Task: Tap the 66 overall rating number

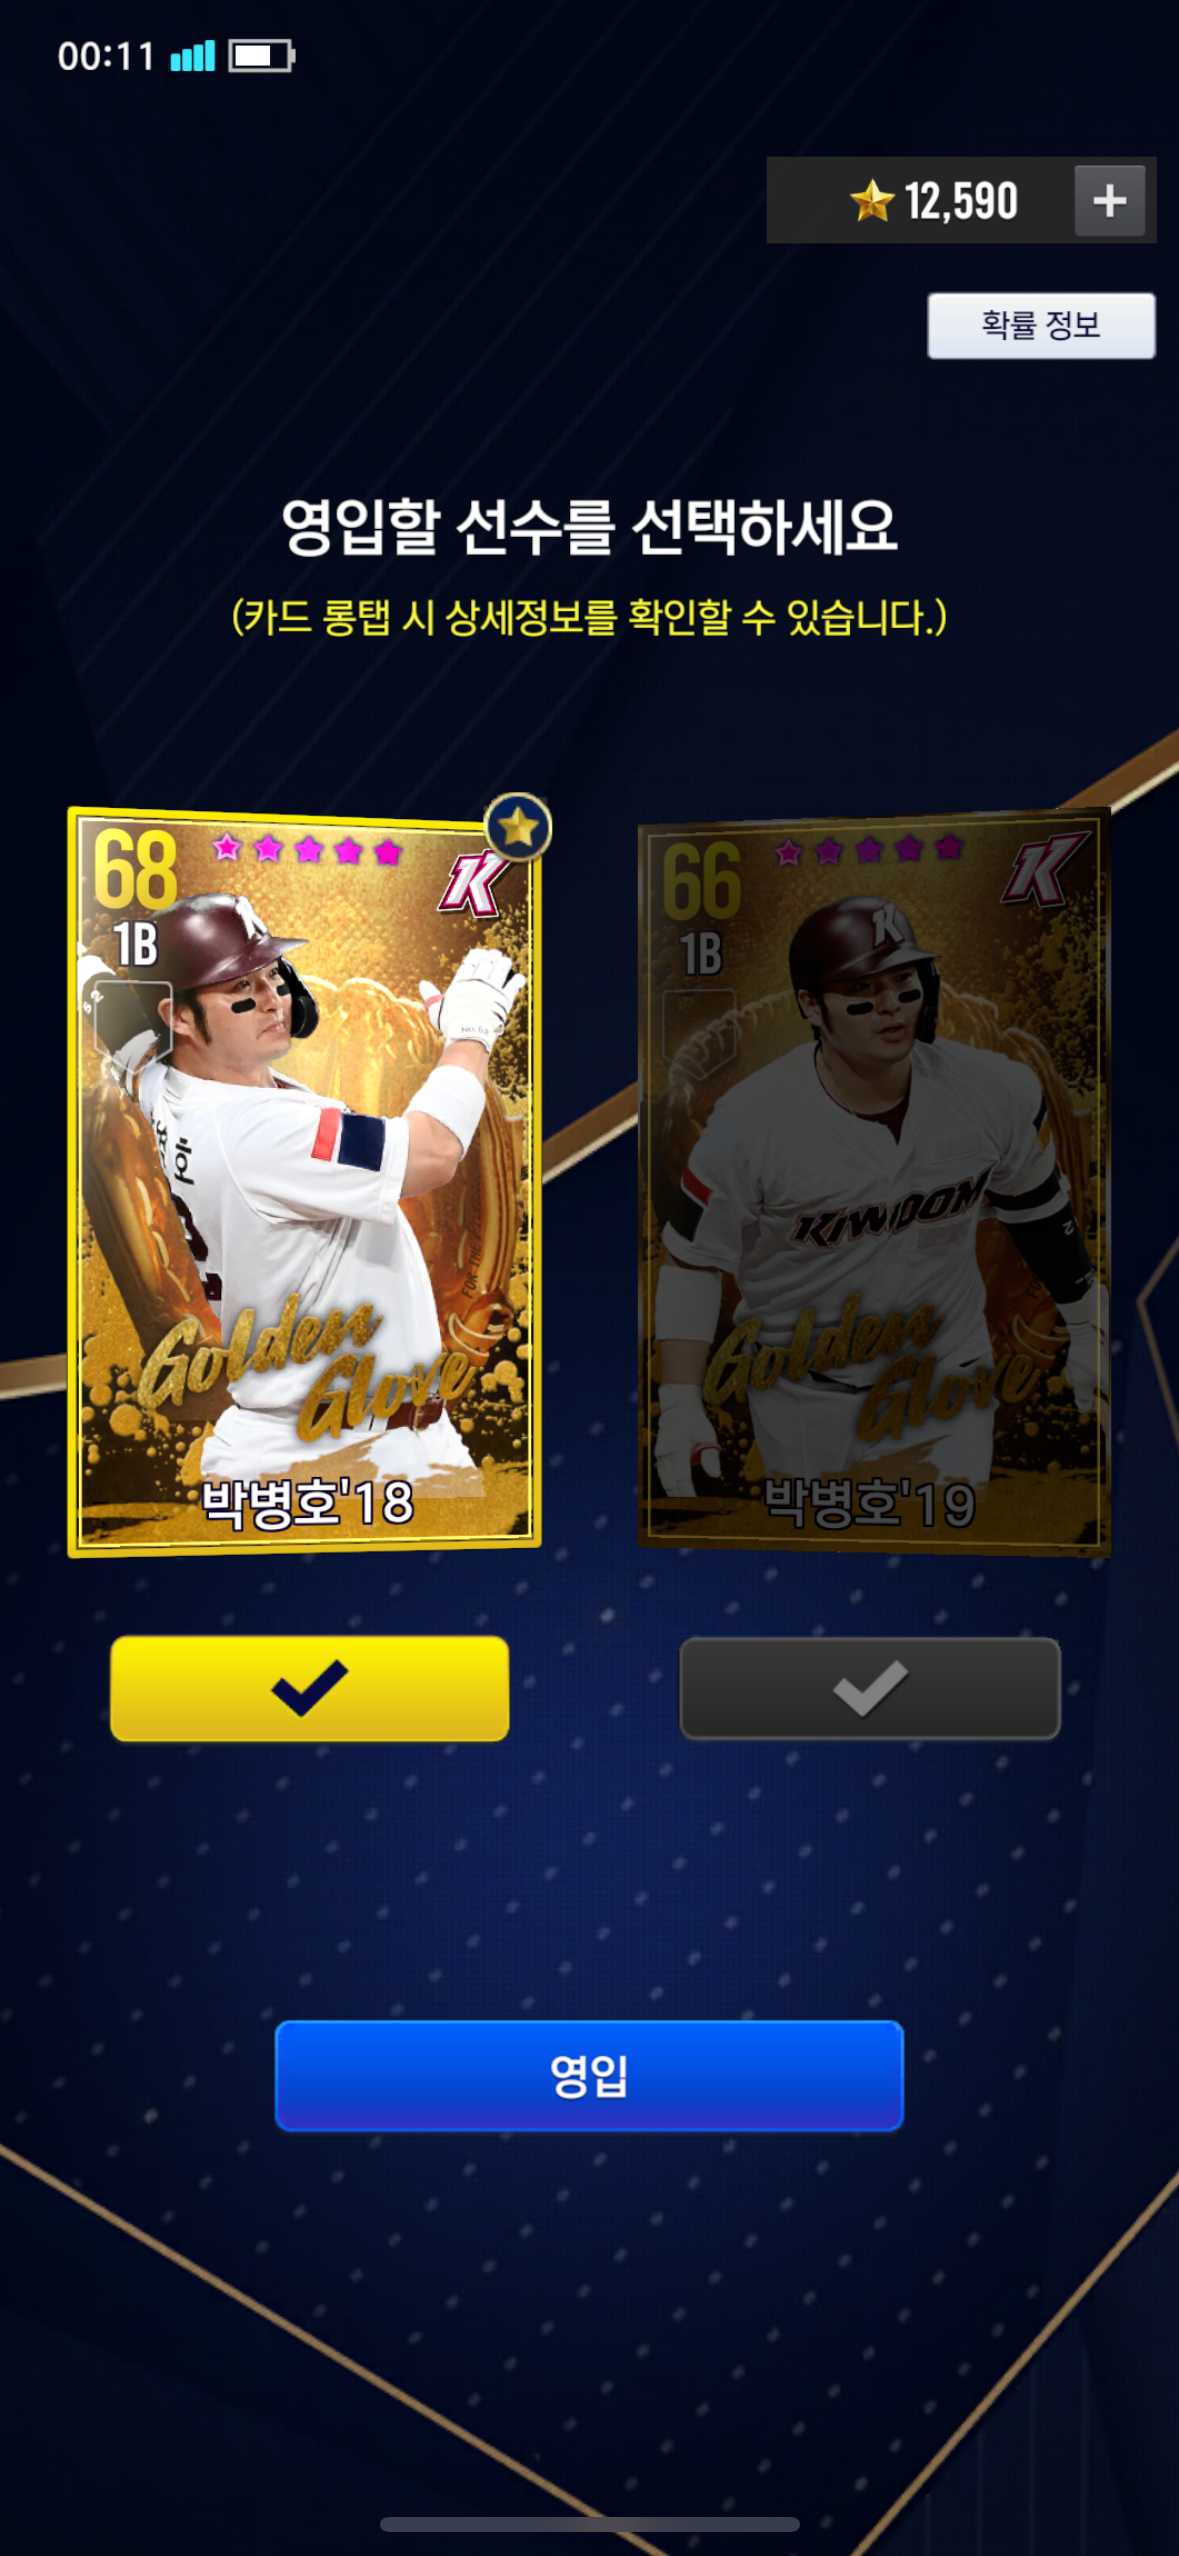Action: tap(701, 881)
